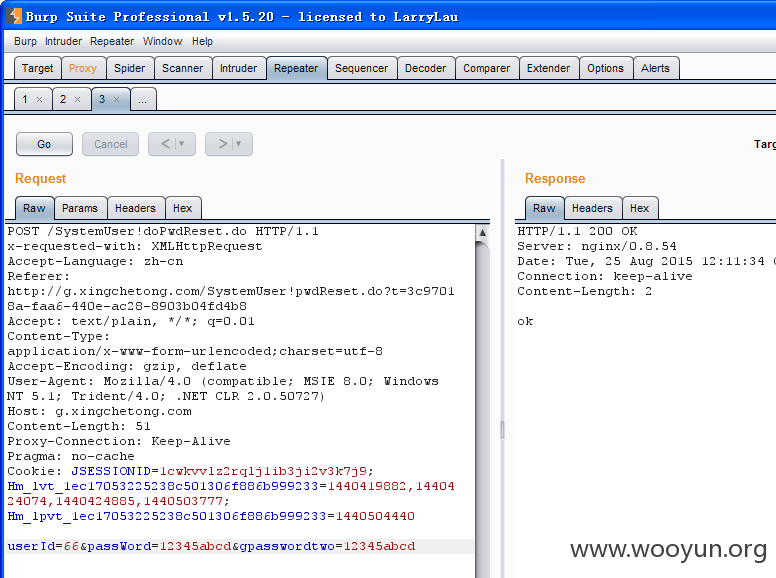Send the request with the Go button
This screenshot has height=578, width=776.
pyautogui.click(x=44, y=144)
